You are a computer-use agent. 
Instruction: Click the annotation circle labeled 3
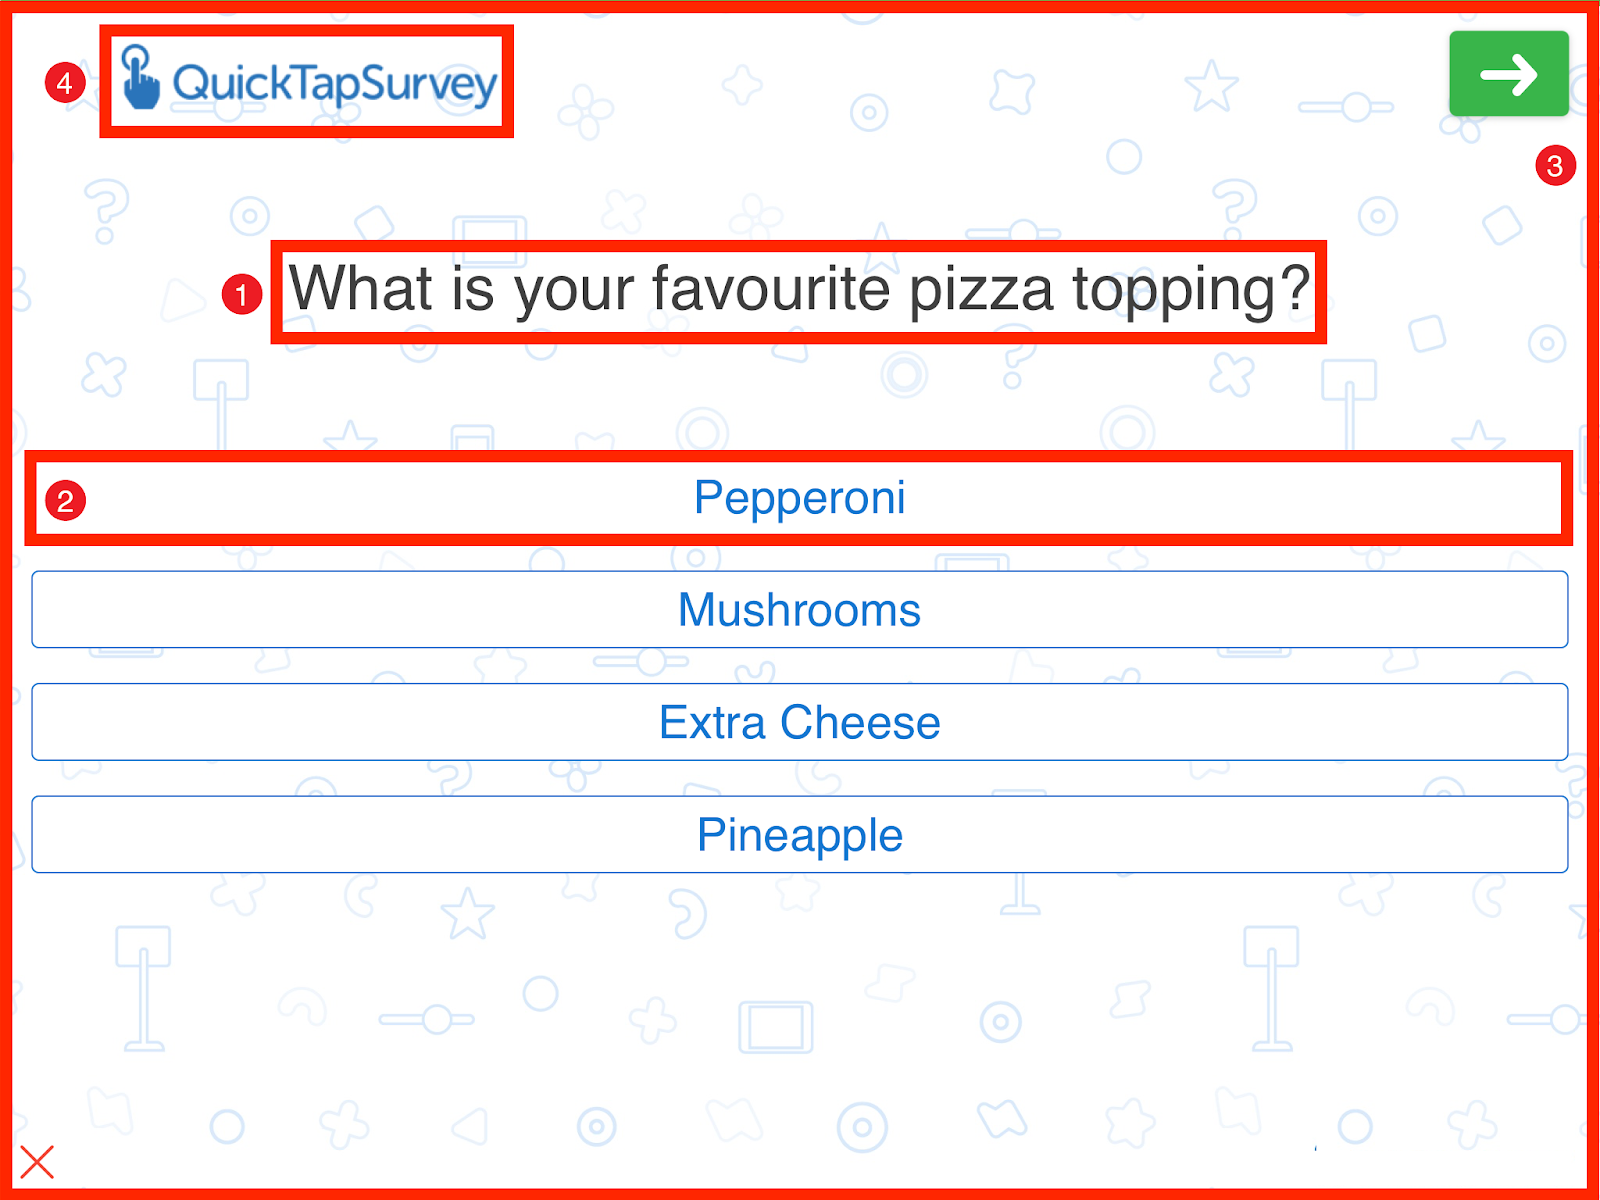(x=1554, y=167)
